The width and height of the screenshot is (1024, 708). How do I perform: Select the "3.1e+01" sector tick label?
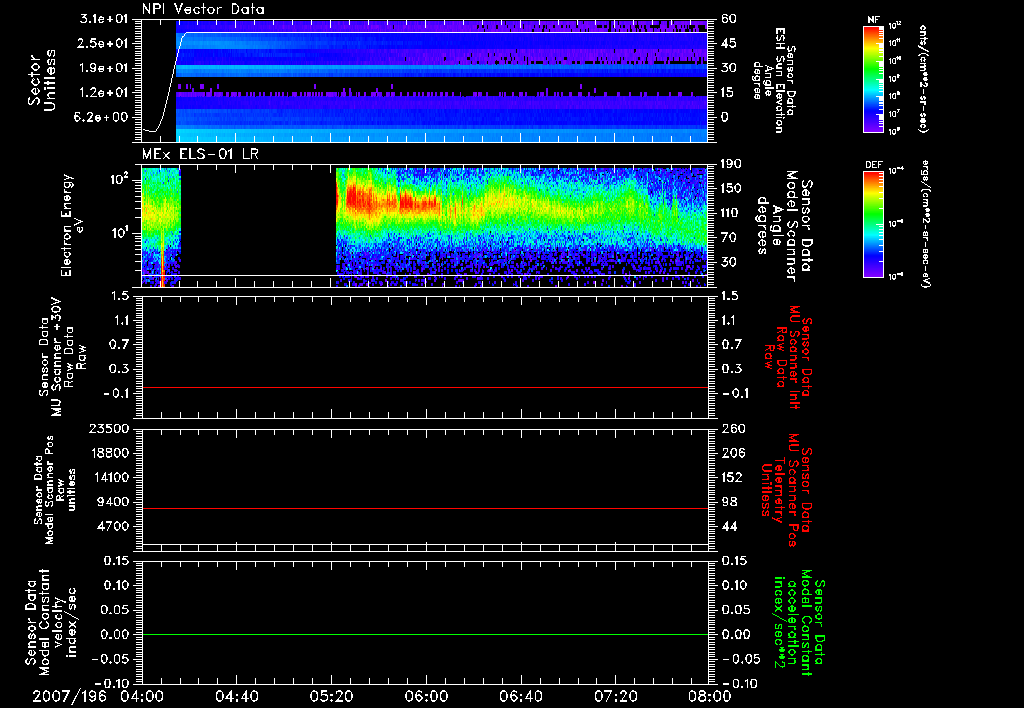(104, 20)
